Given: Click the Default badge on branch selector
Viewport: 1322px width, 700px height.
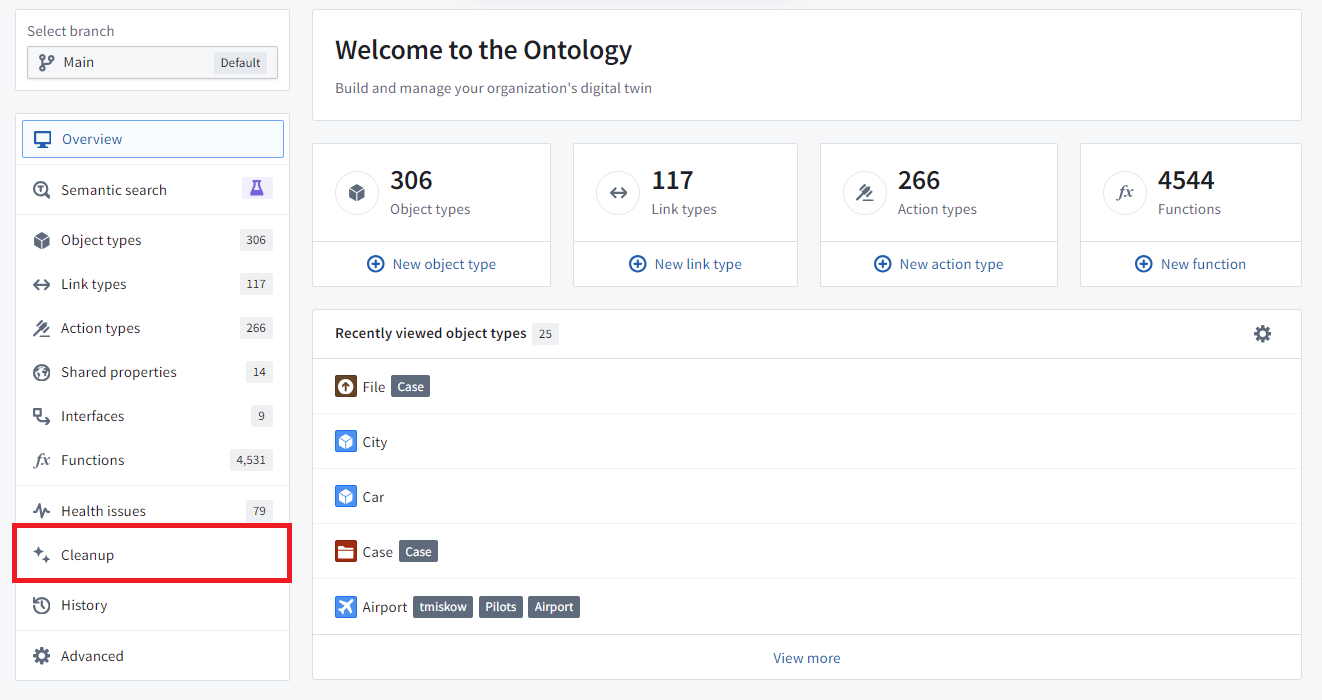Looking at the screenshot, I should [241, 62].
